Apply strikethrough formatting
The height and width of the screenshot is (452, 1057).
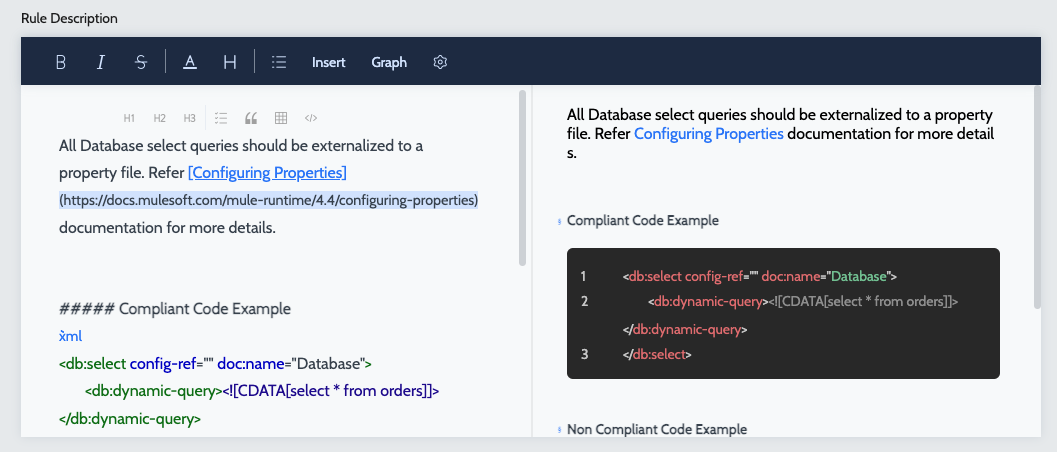point(141,63)
